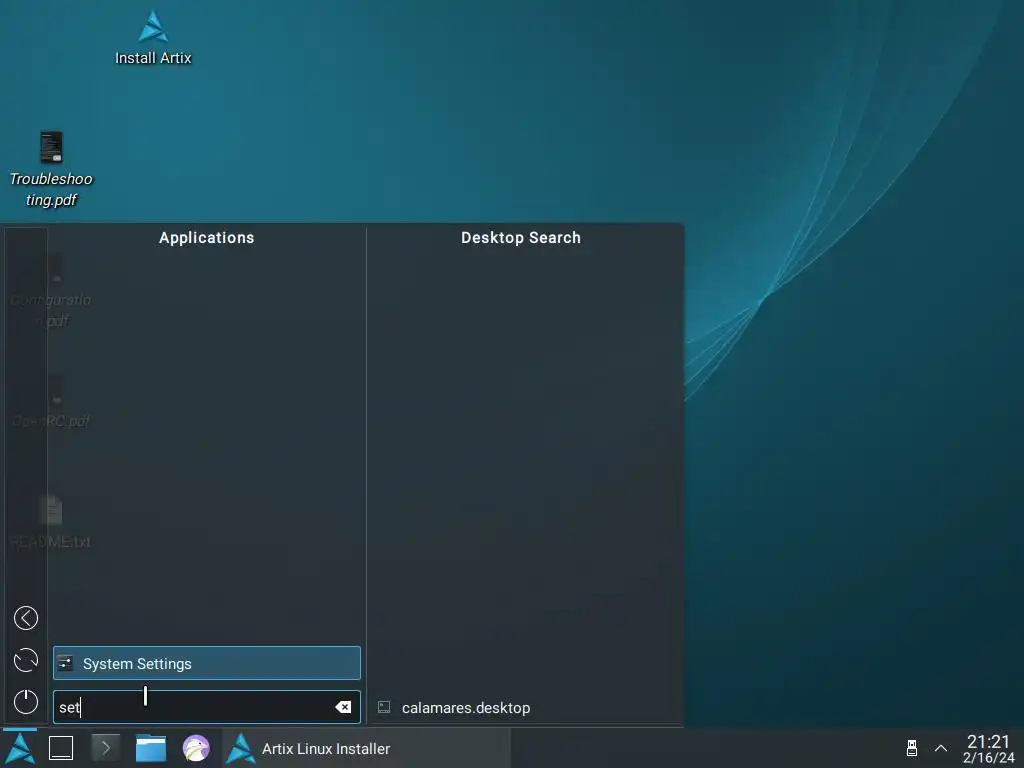The height and width of the screenshot is (768, 1024).
Task: Click the Desktop Search column header
Action: 520,238
